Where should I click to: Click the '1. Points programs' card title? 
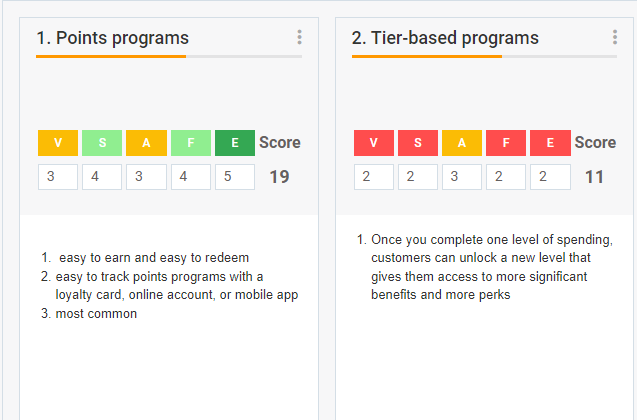[112, 38]
